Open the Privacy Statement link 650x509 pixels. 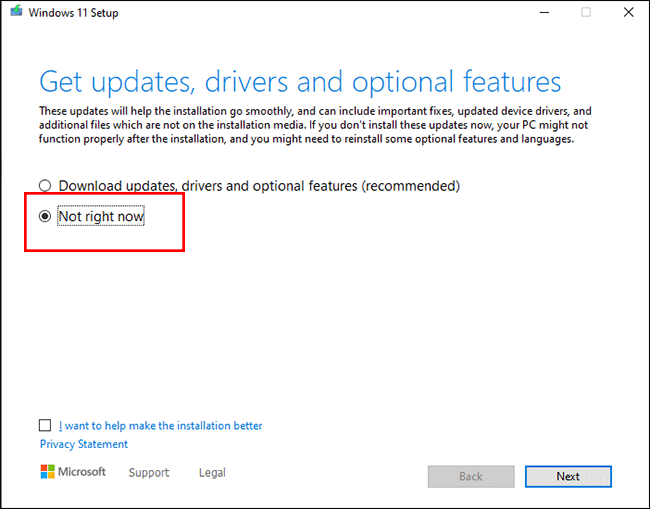point(84,444)
